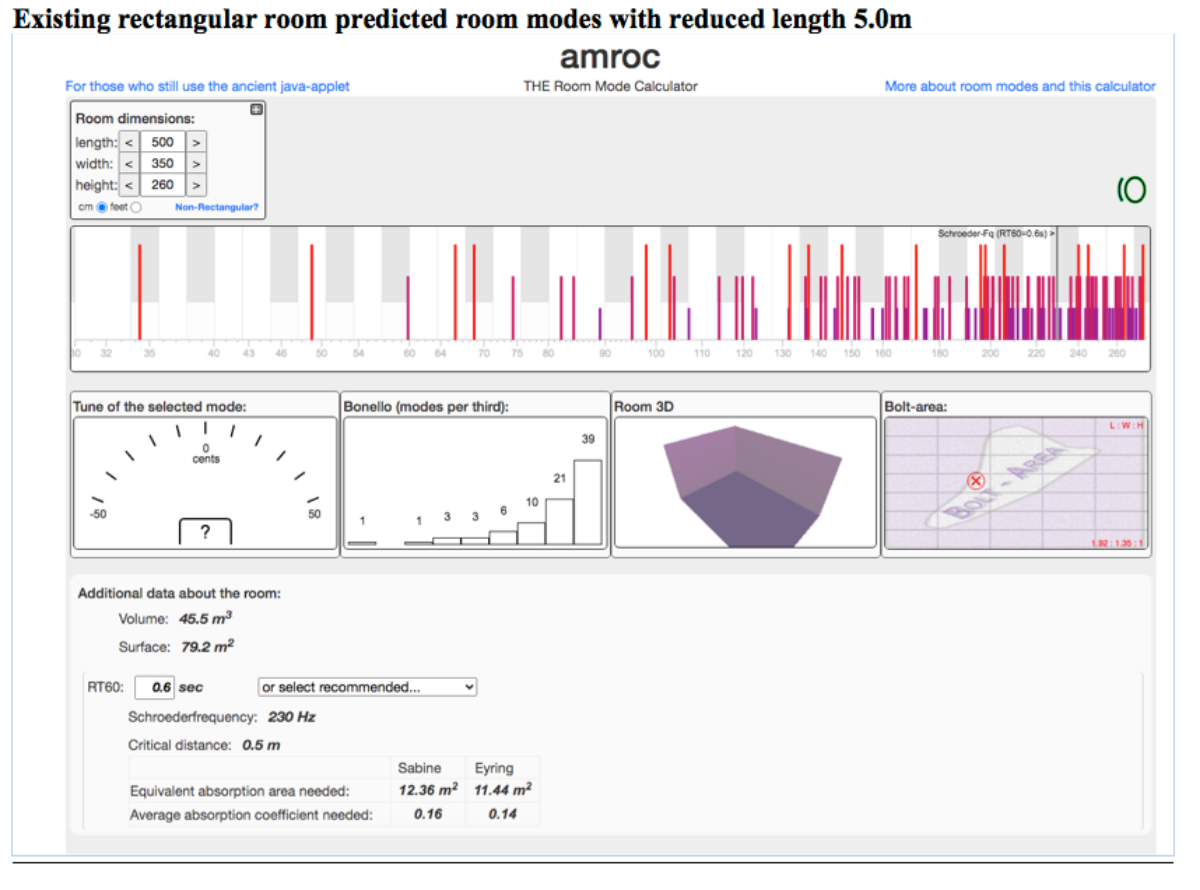Open the 'or select recommended...' RT60 dropdown
The image size is (1200, 890).
point(367,687)
